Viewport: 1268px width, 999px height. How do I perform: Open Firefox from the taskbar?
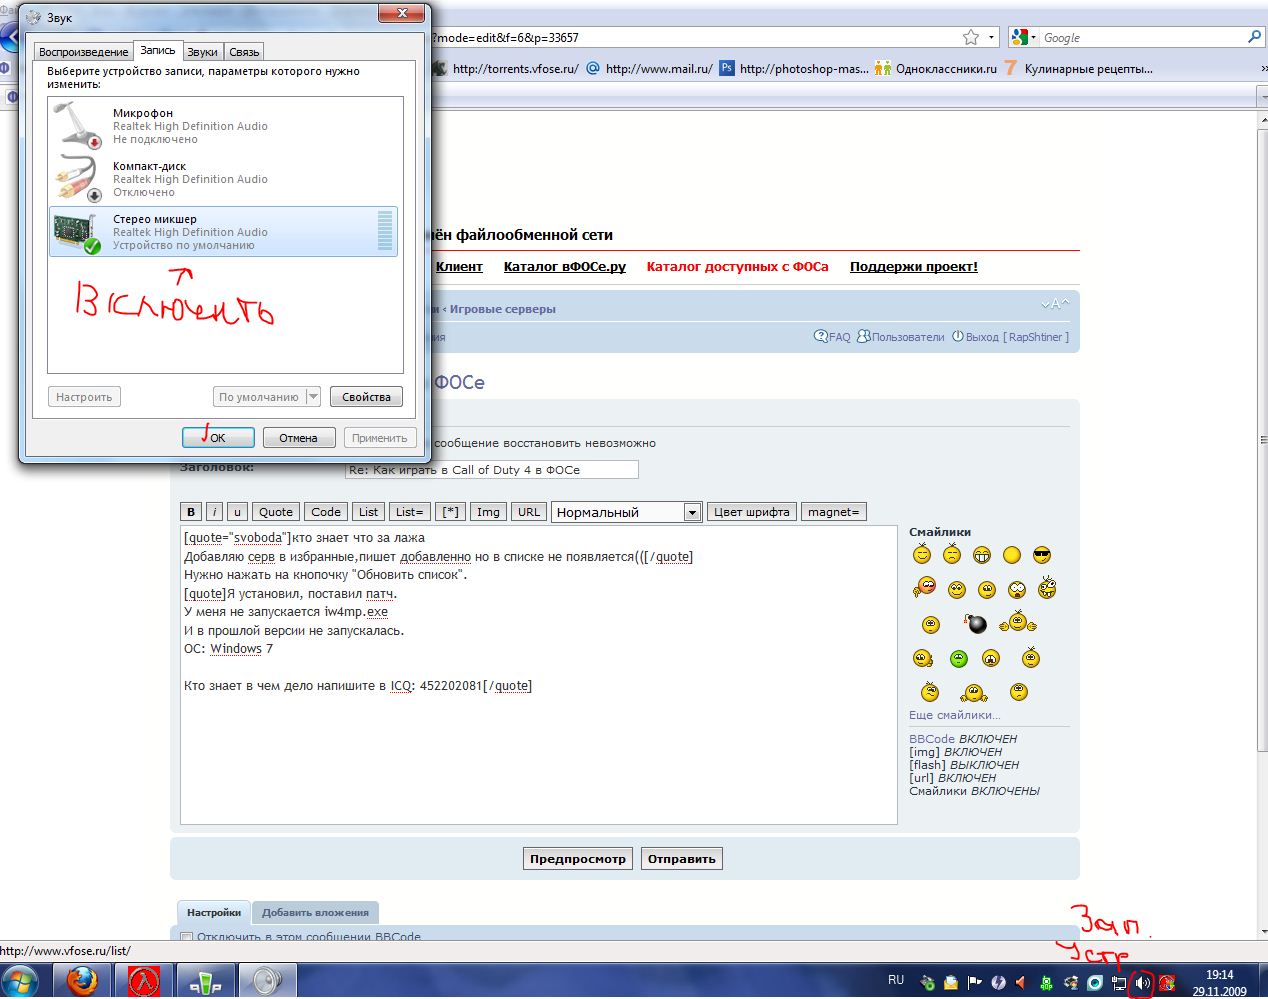click(x=83, y=981)
